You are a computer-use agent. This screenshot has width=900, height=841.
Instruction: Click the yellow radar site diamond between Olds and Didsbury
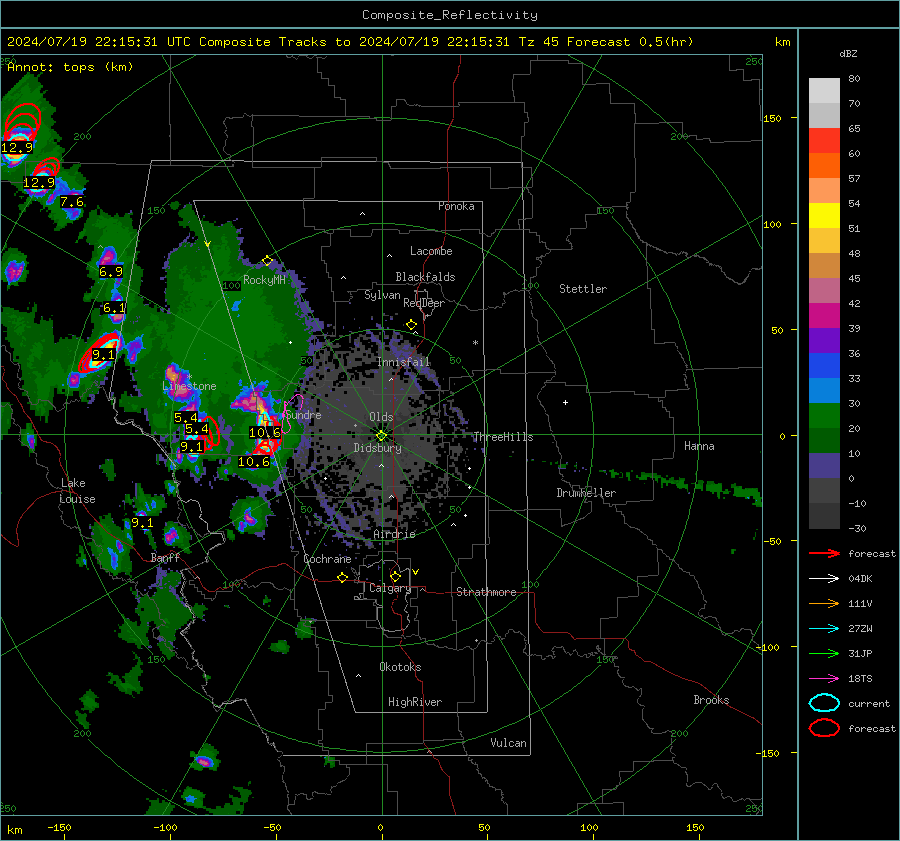tap(381, 436)
